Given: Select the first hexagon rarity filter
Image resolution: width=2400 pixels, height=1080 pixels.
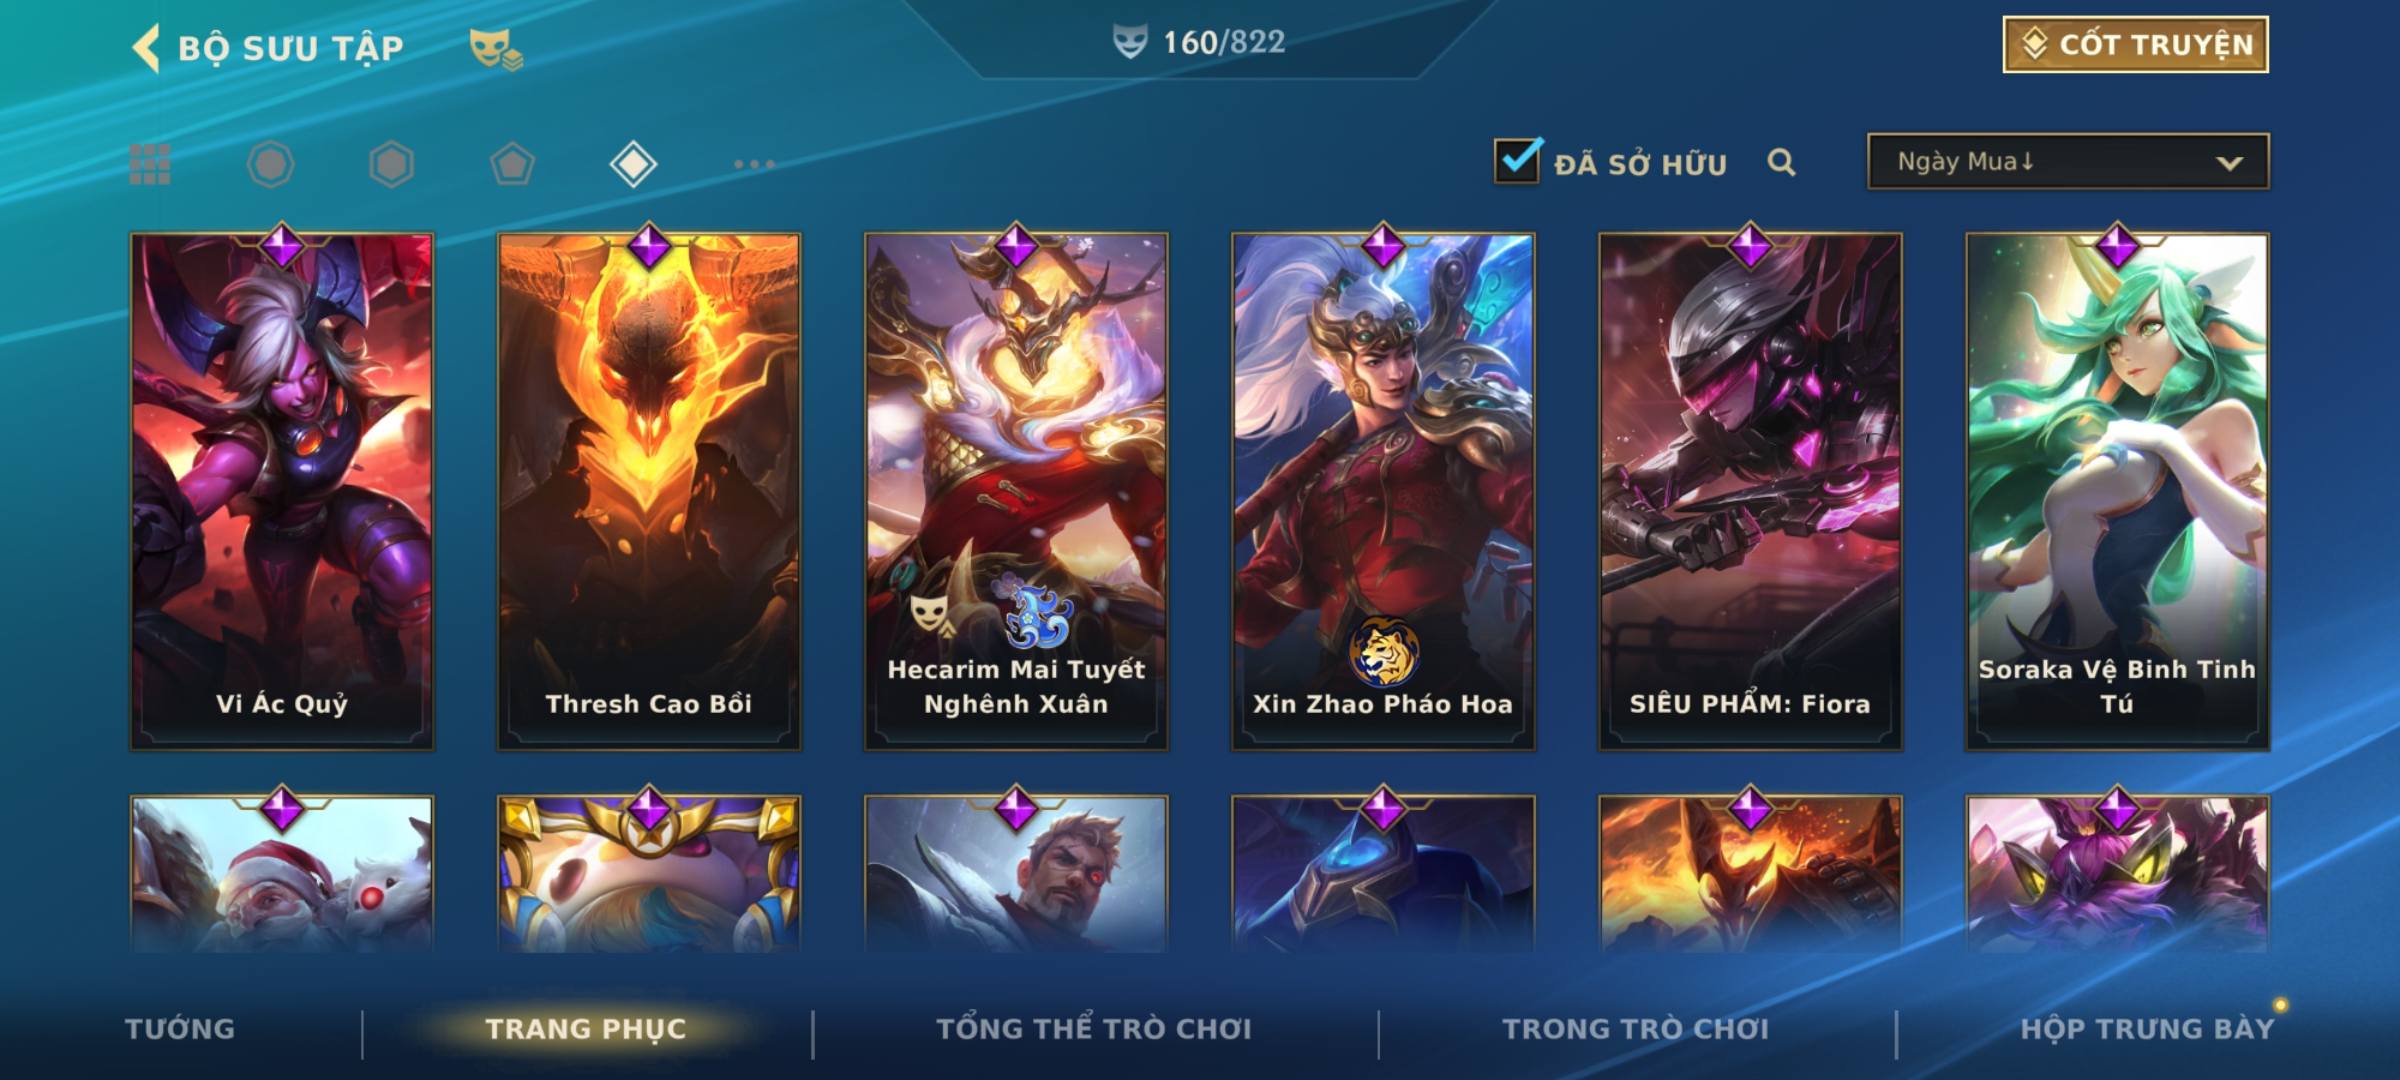Looking at the screenshot, I should pos(270,164).
